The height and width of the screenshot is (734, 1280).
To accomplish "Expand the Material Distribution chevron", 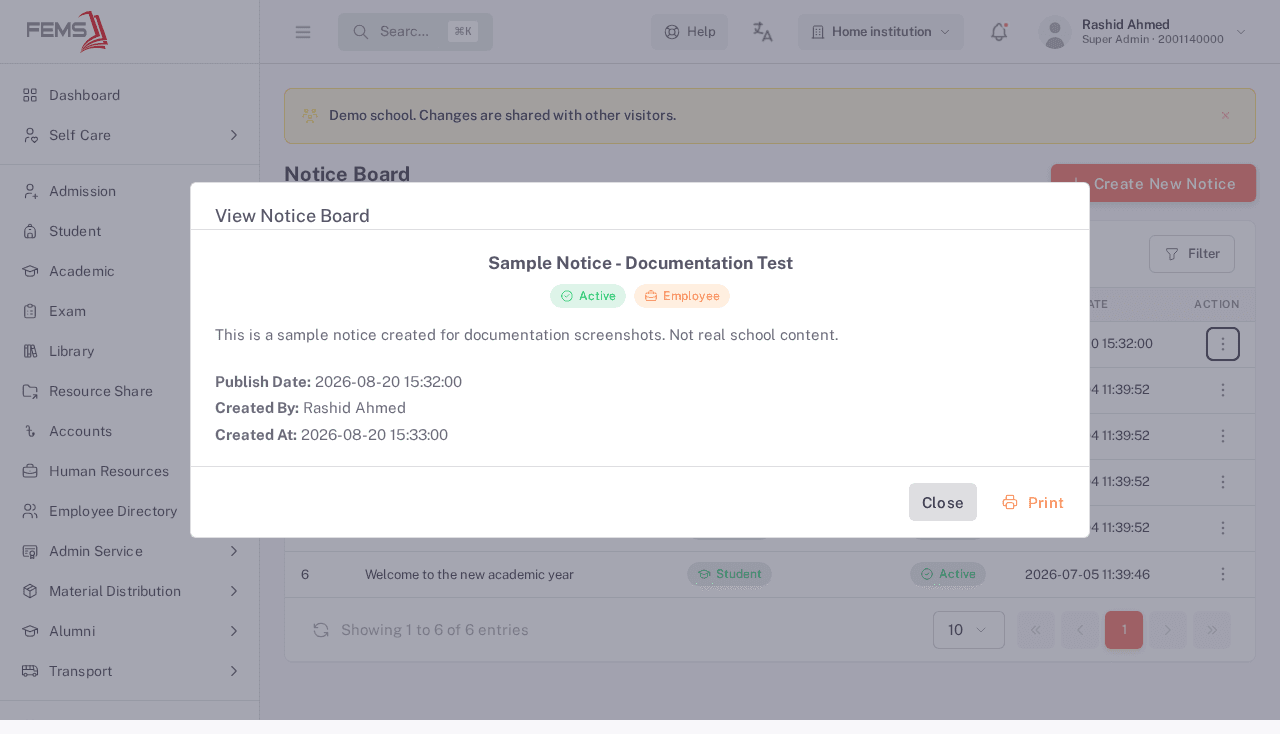I will 234,591.
